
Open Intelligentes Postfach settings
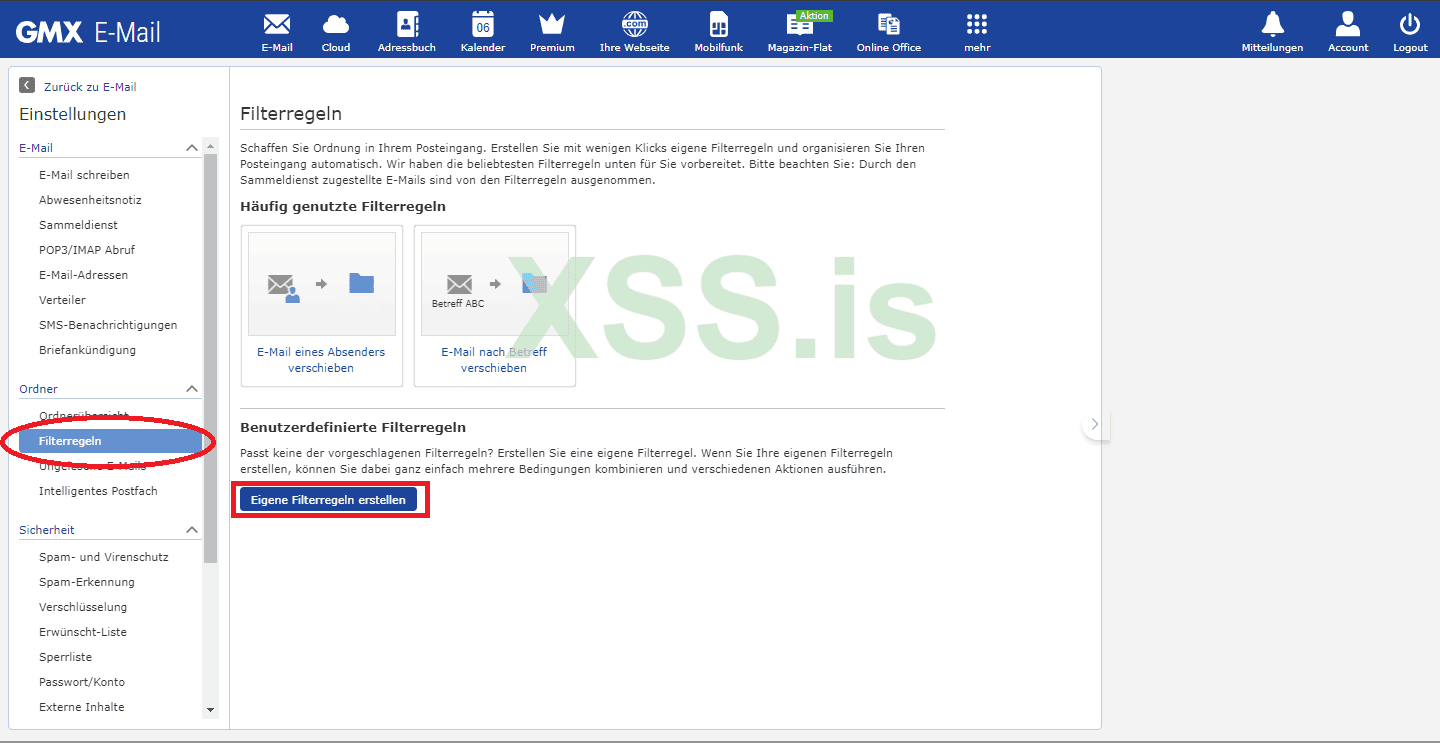tap(98, 491)
